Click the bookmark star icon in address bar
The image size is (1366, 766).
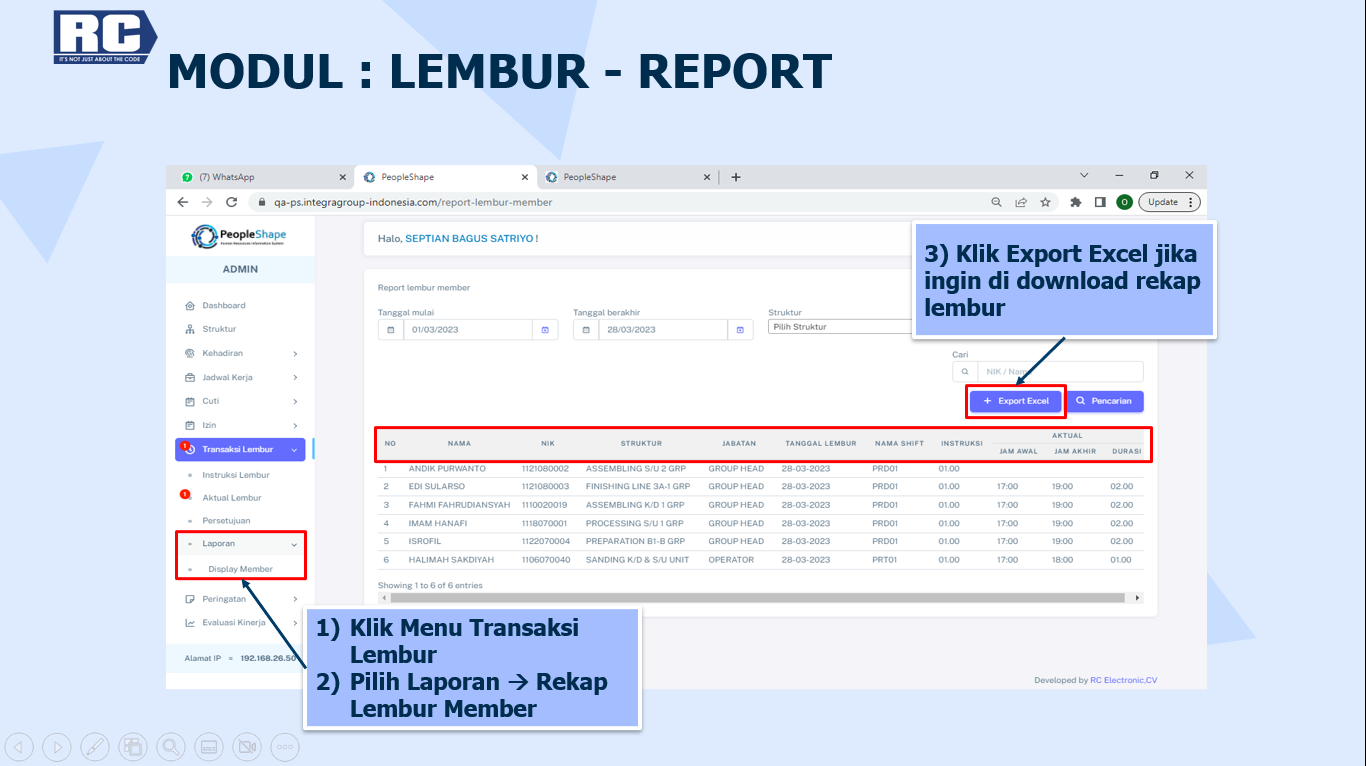pyautogui.click(x=1045, y=202)
